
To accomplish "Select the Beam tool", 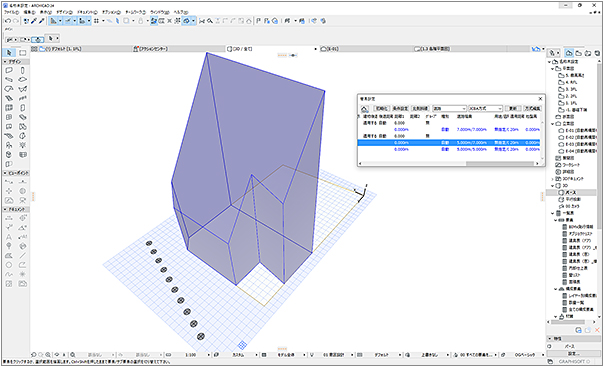I will pyautogui.click(x=9, y=80).
